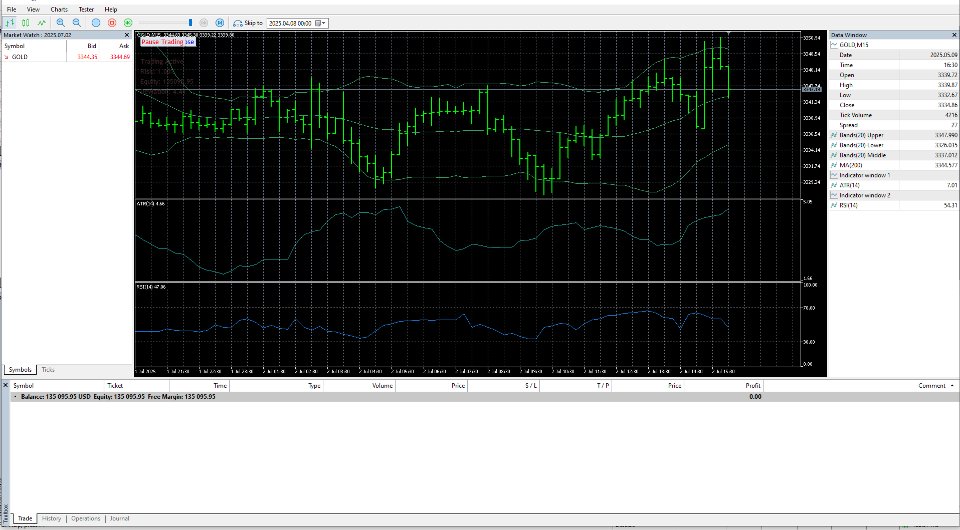Switch chart to bar chart display
960x530 pixels.
[x=9, y=23]
